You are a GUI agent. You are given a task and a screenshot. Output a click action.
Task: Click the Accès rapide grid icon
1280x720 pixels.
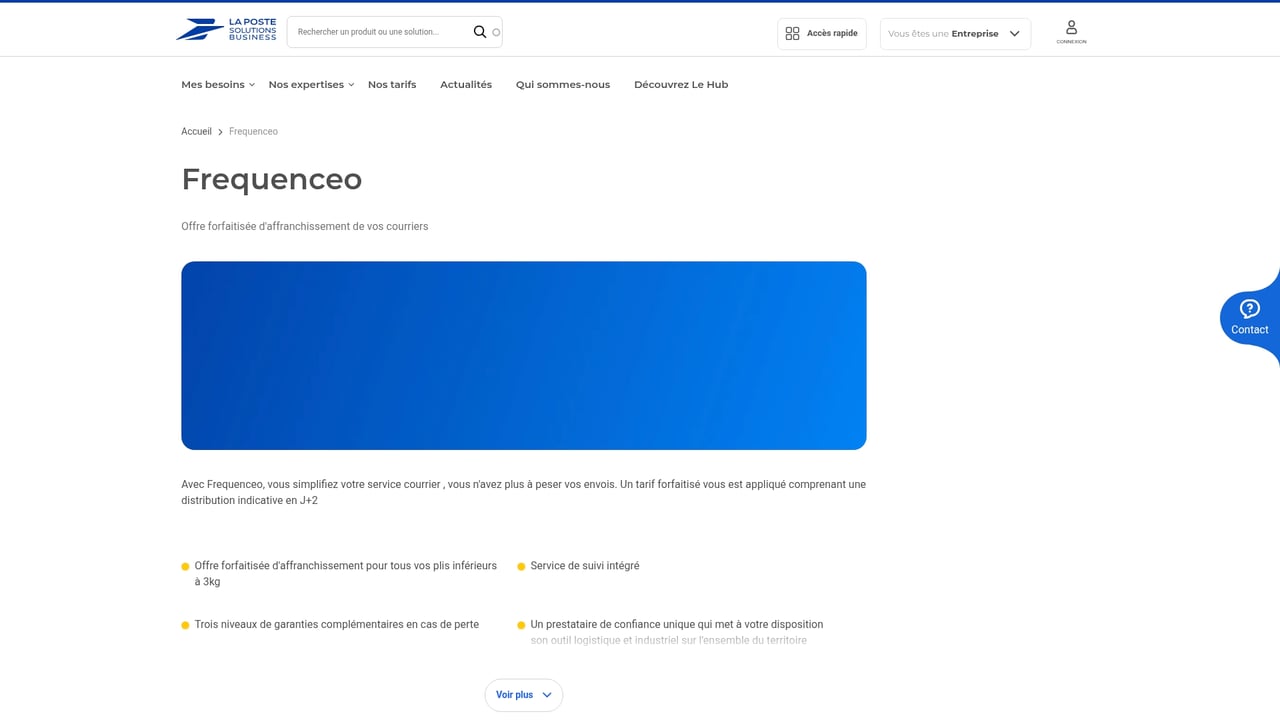click(793, 33)
